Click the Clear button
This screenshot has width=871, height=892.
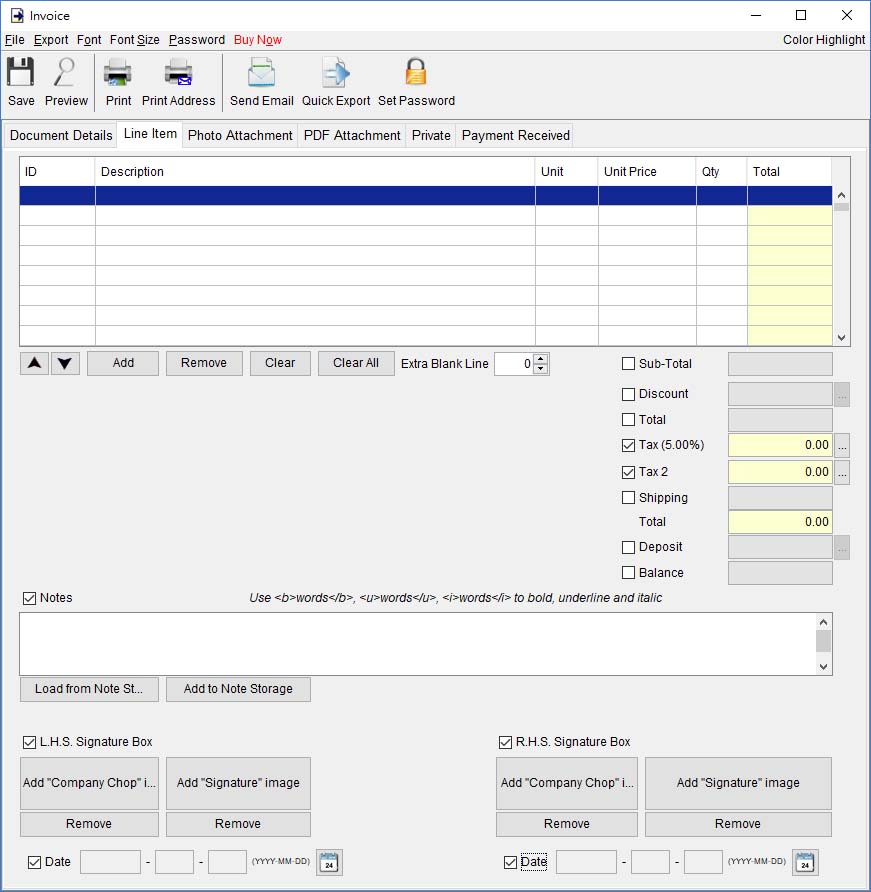[280, 364]
